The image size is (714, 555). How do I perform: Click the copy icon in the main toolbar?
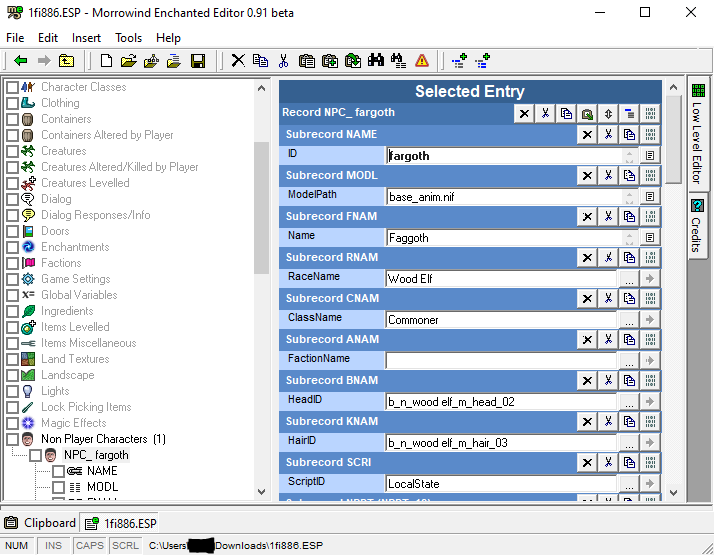pyautogui.click(x=260, y=61)
